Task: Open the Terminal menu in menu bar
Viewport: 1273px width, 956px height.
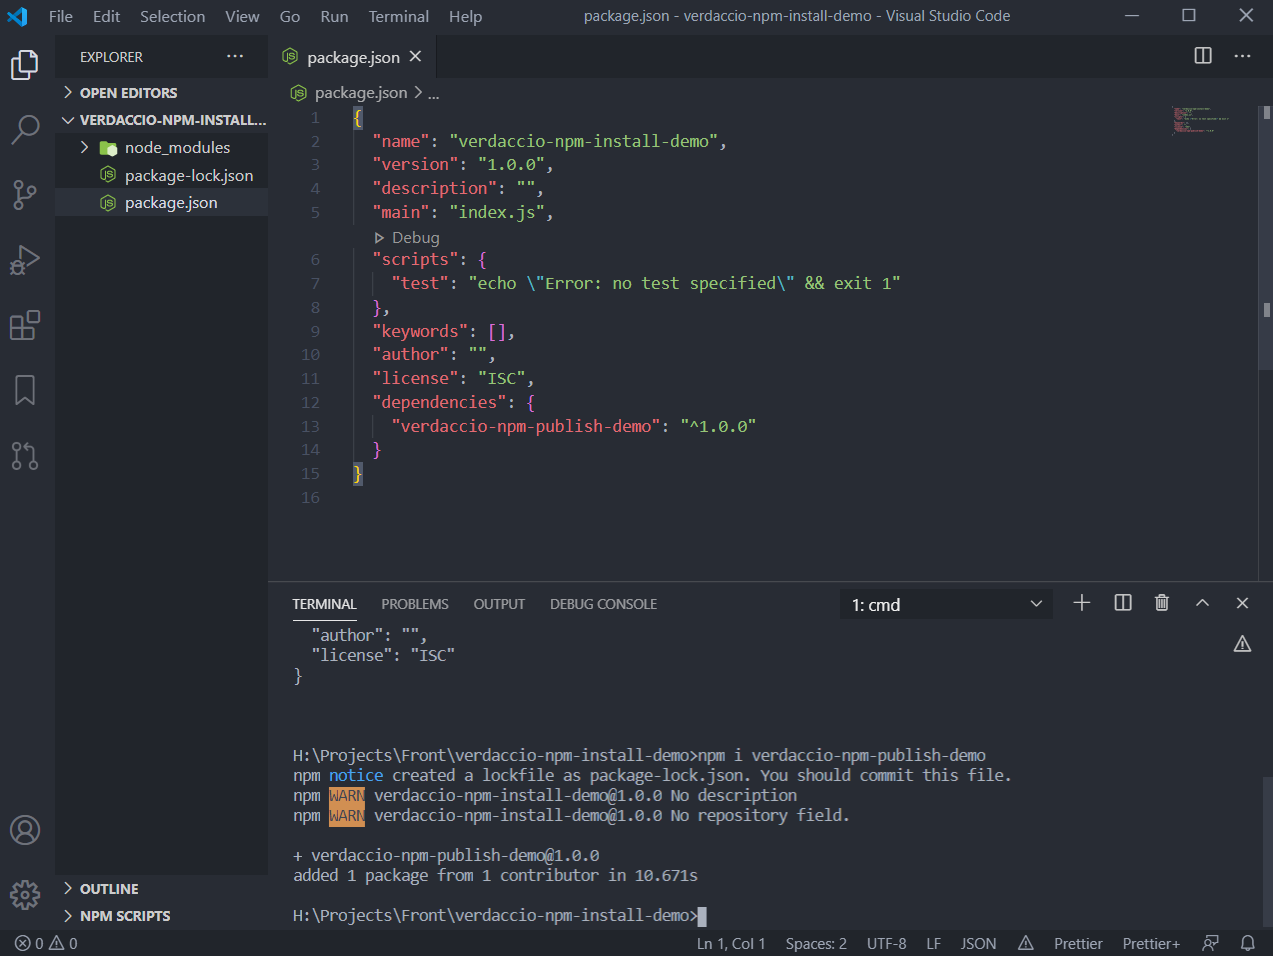Action: click(x=398, y=16)
